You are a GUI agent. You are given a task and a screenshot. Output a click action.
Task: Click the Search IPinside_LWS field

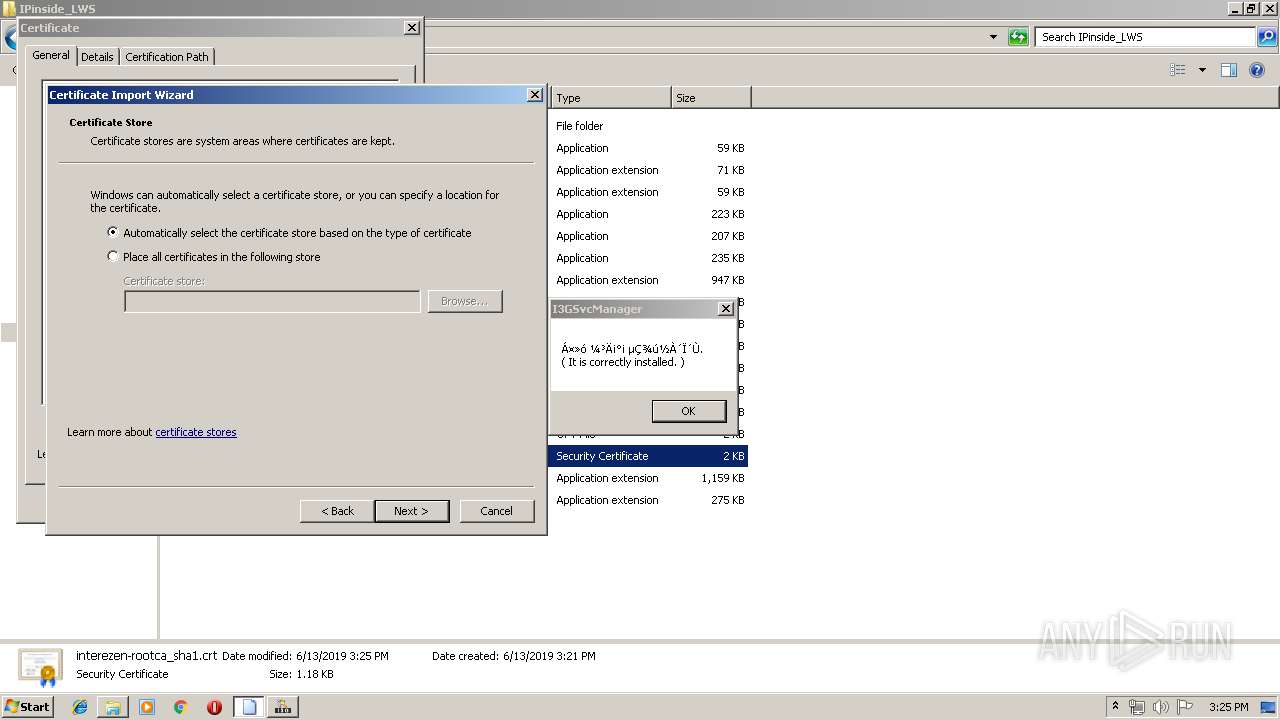(1146, 37)
